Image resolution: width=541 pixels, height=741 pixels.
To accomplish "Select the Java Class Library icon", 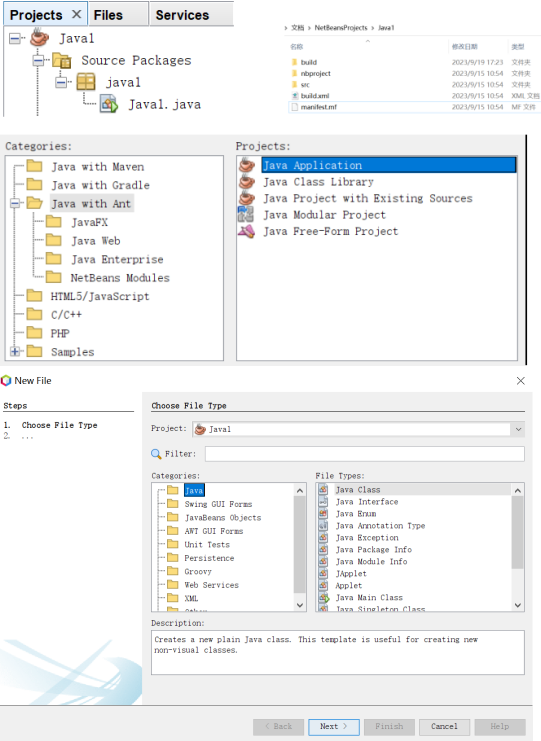I will click(x=246, y=181).
